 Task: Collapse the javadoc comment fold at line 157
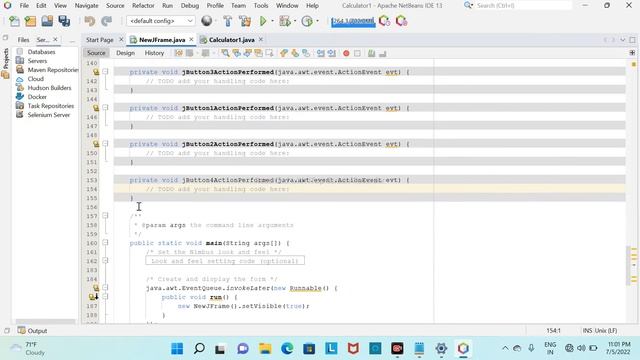[105, 216]
